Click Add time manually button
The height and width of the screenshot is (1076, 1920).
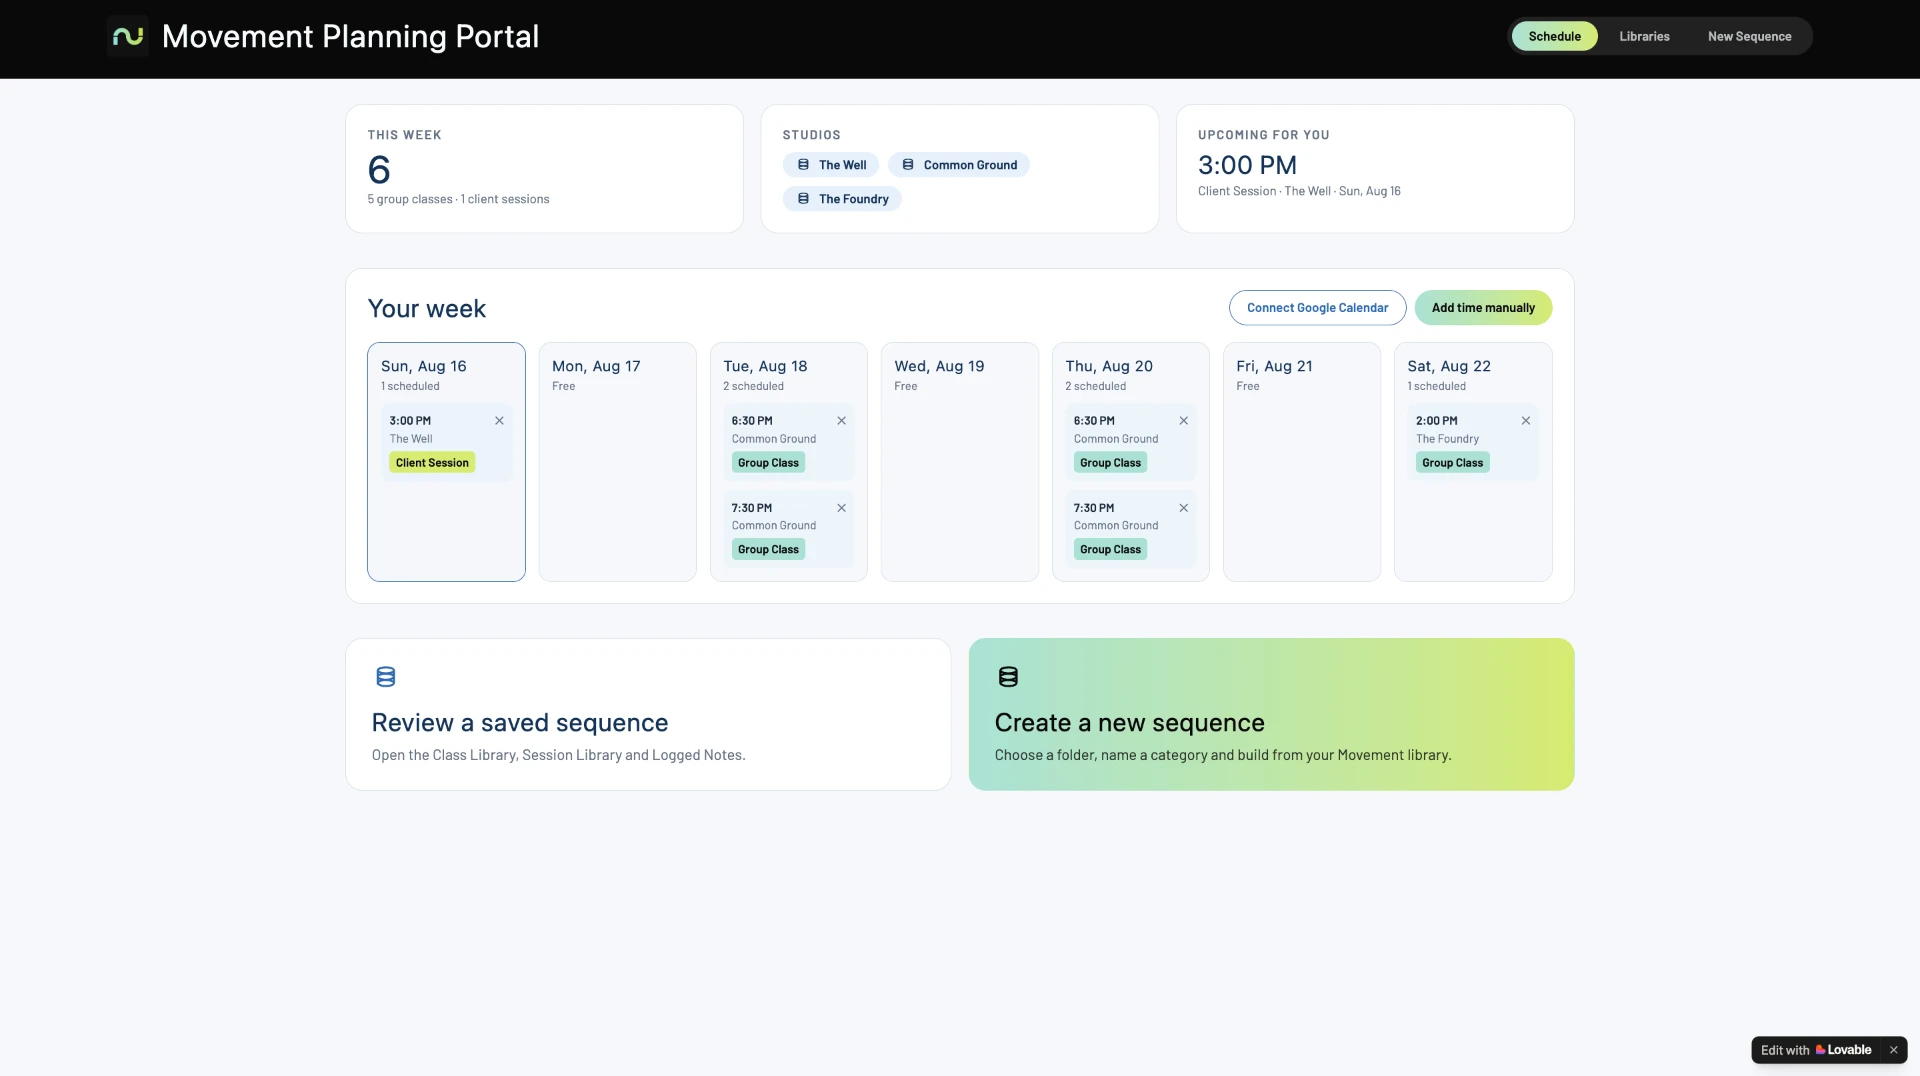point(1483,308)
